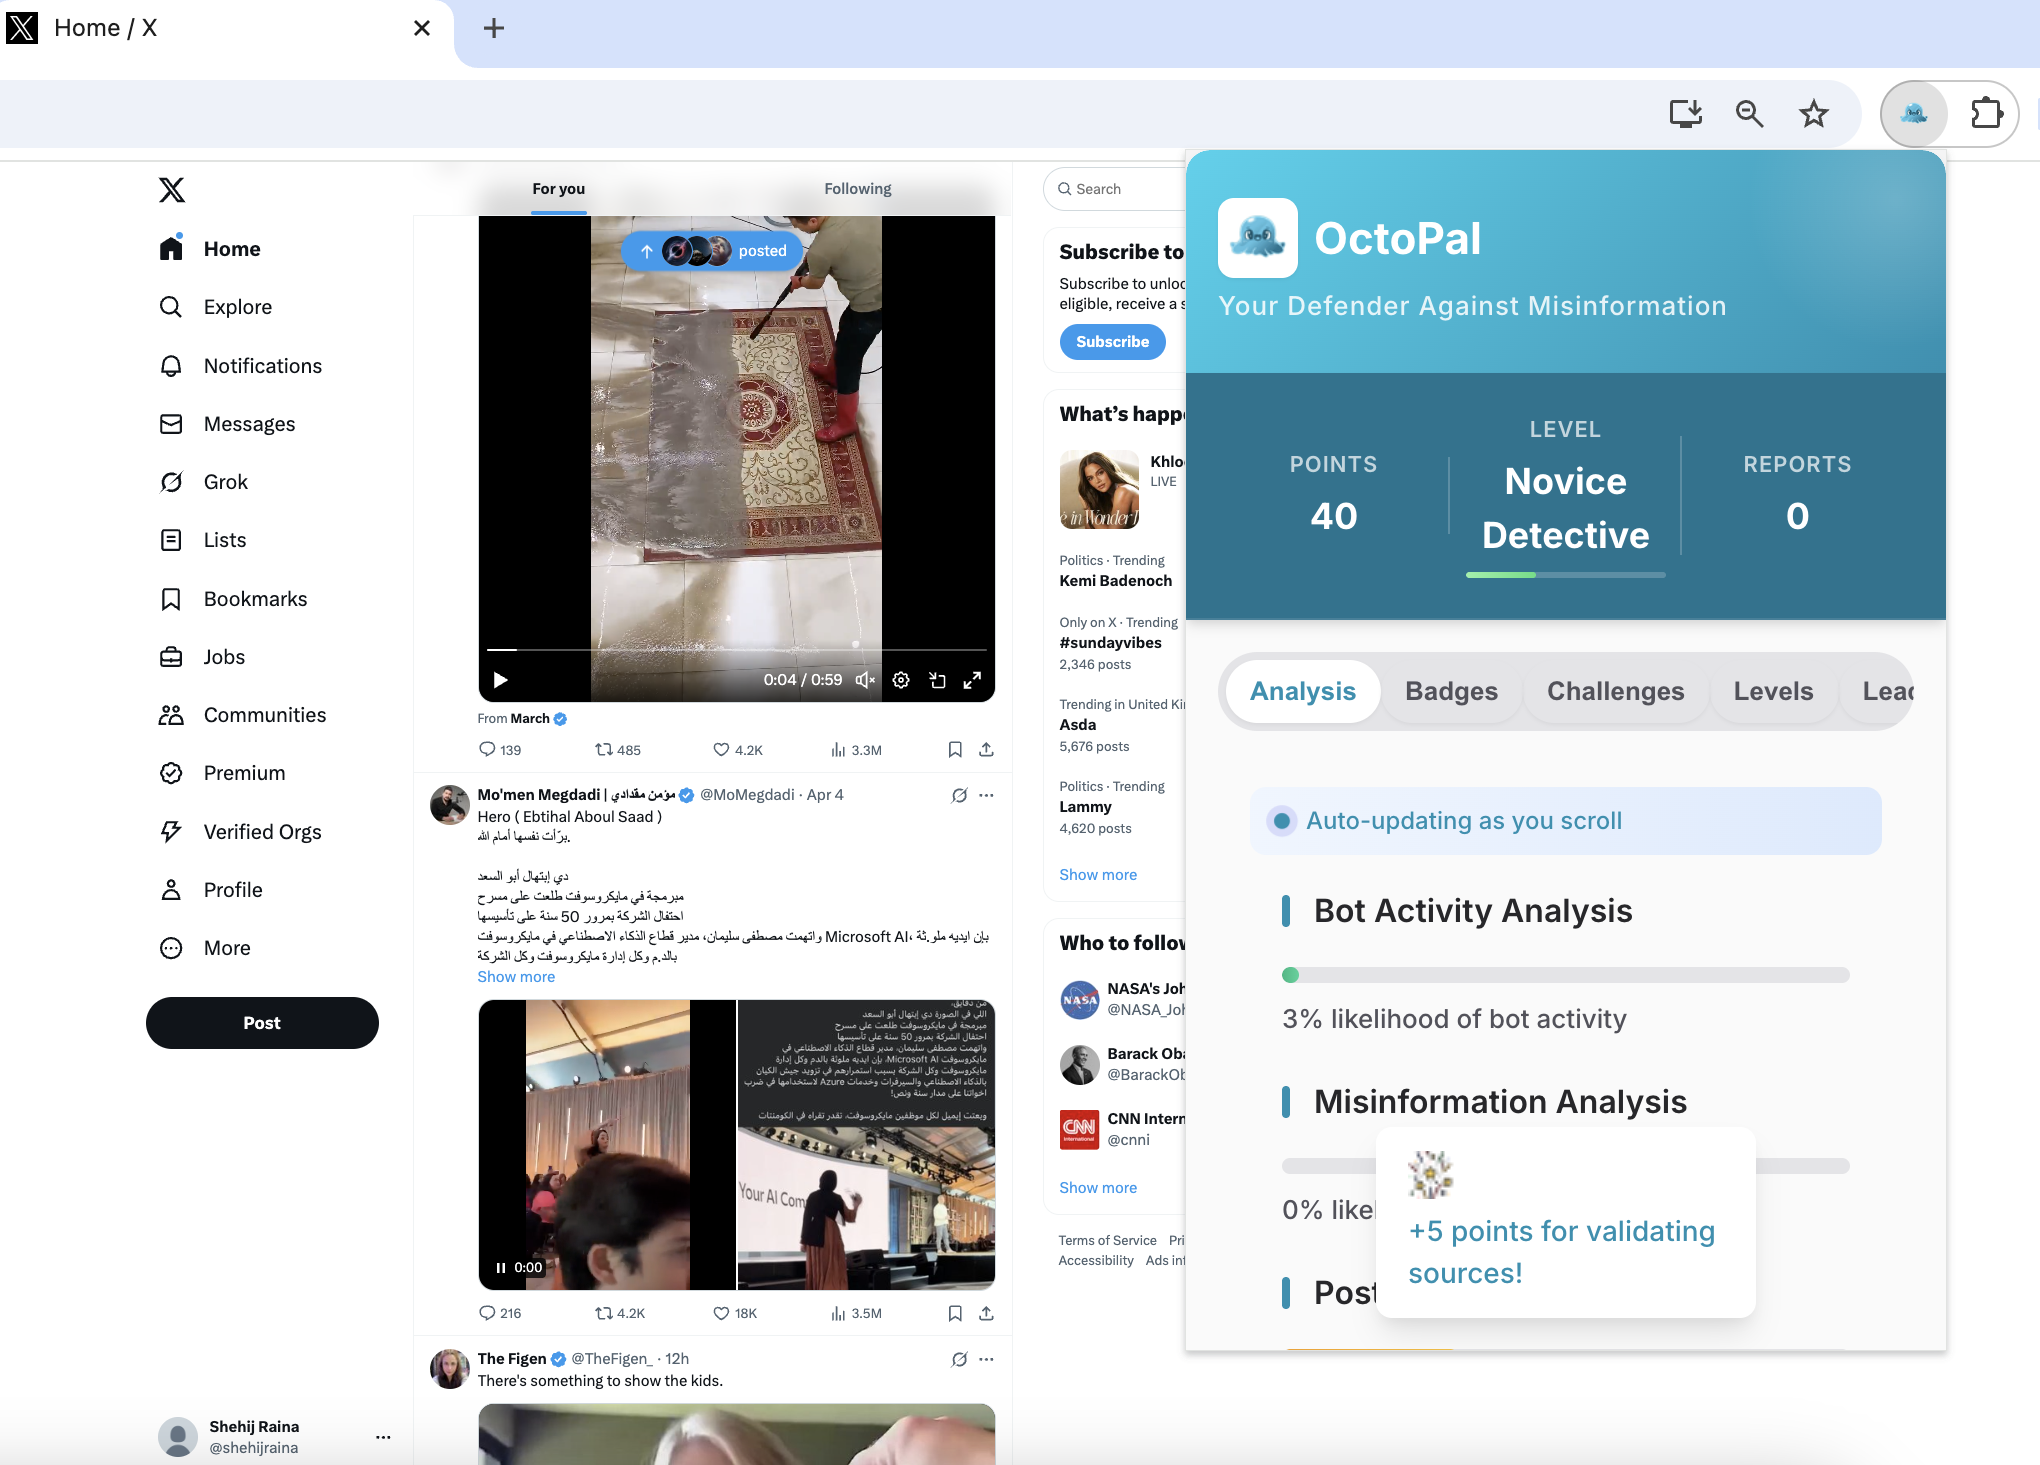
Task: Share Mo'men Megdadi's post via share icon
Action: pyautogui.click(x=986, y=1313)
